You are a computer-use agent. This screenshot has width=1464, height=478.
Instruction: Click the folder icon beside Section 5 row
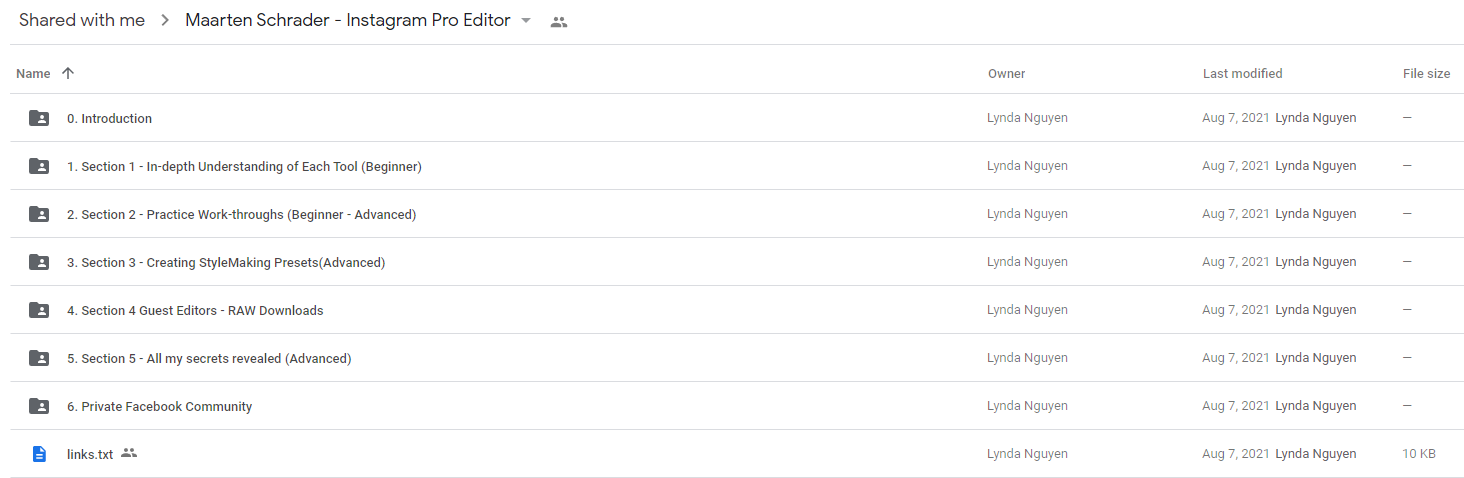[x=39, y=358]
